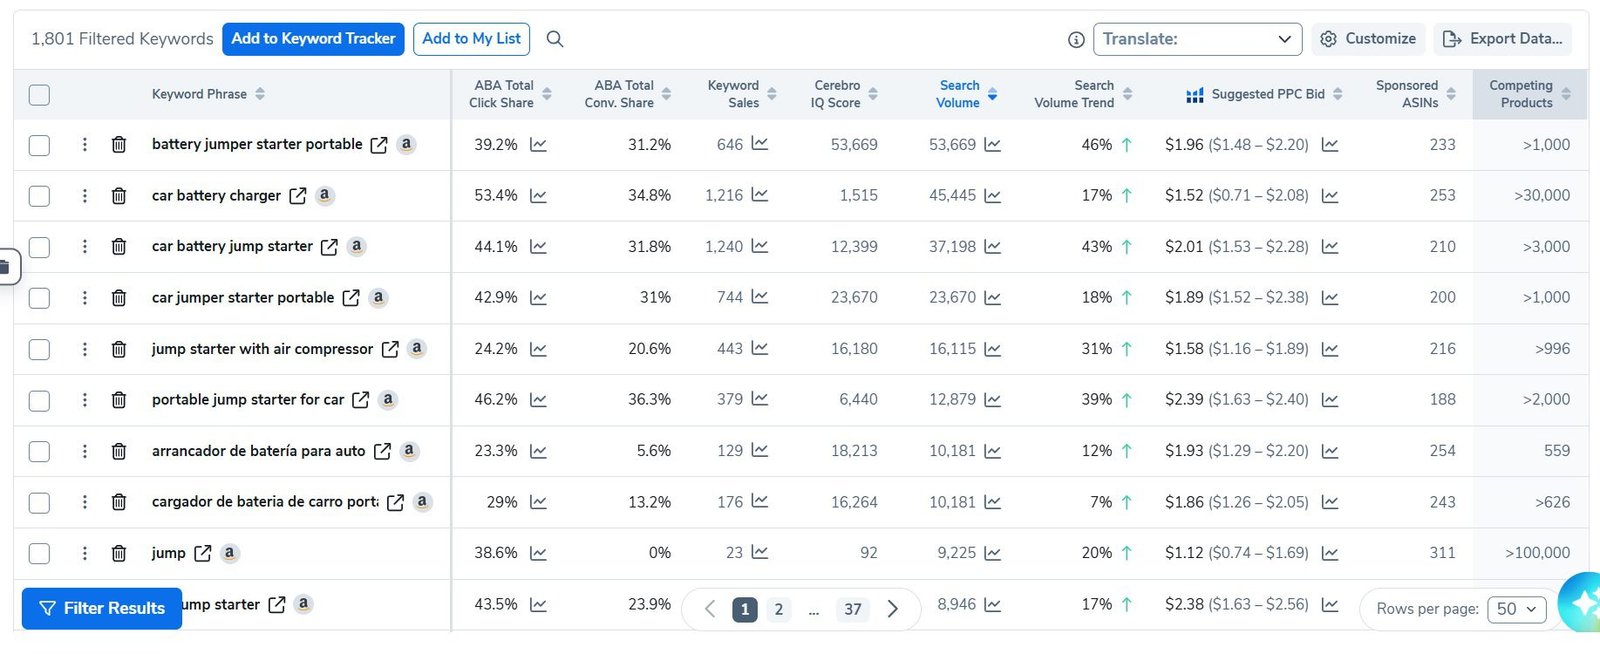This screenshot has height=654, width=1600.
Task: Click the info icon next to Translate
Action: point(1076,40)
